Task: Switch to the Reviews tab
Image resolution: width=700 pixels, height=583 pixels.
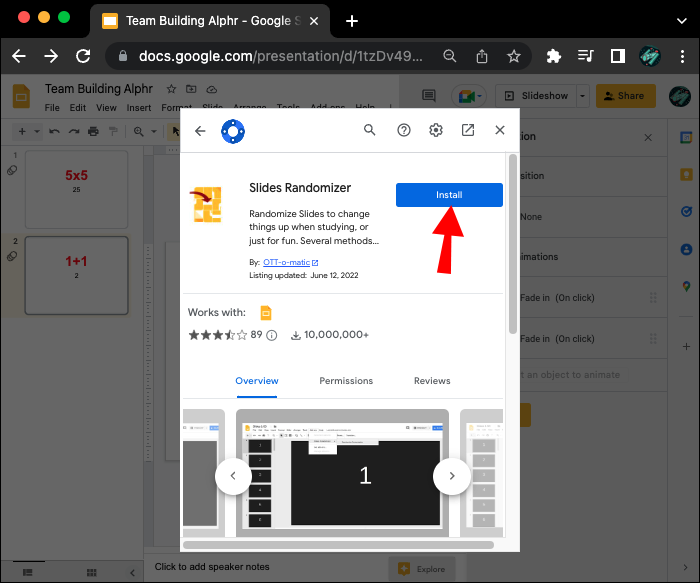Action: pos(432,381)
